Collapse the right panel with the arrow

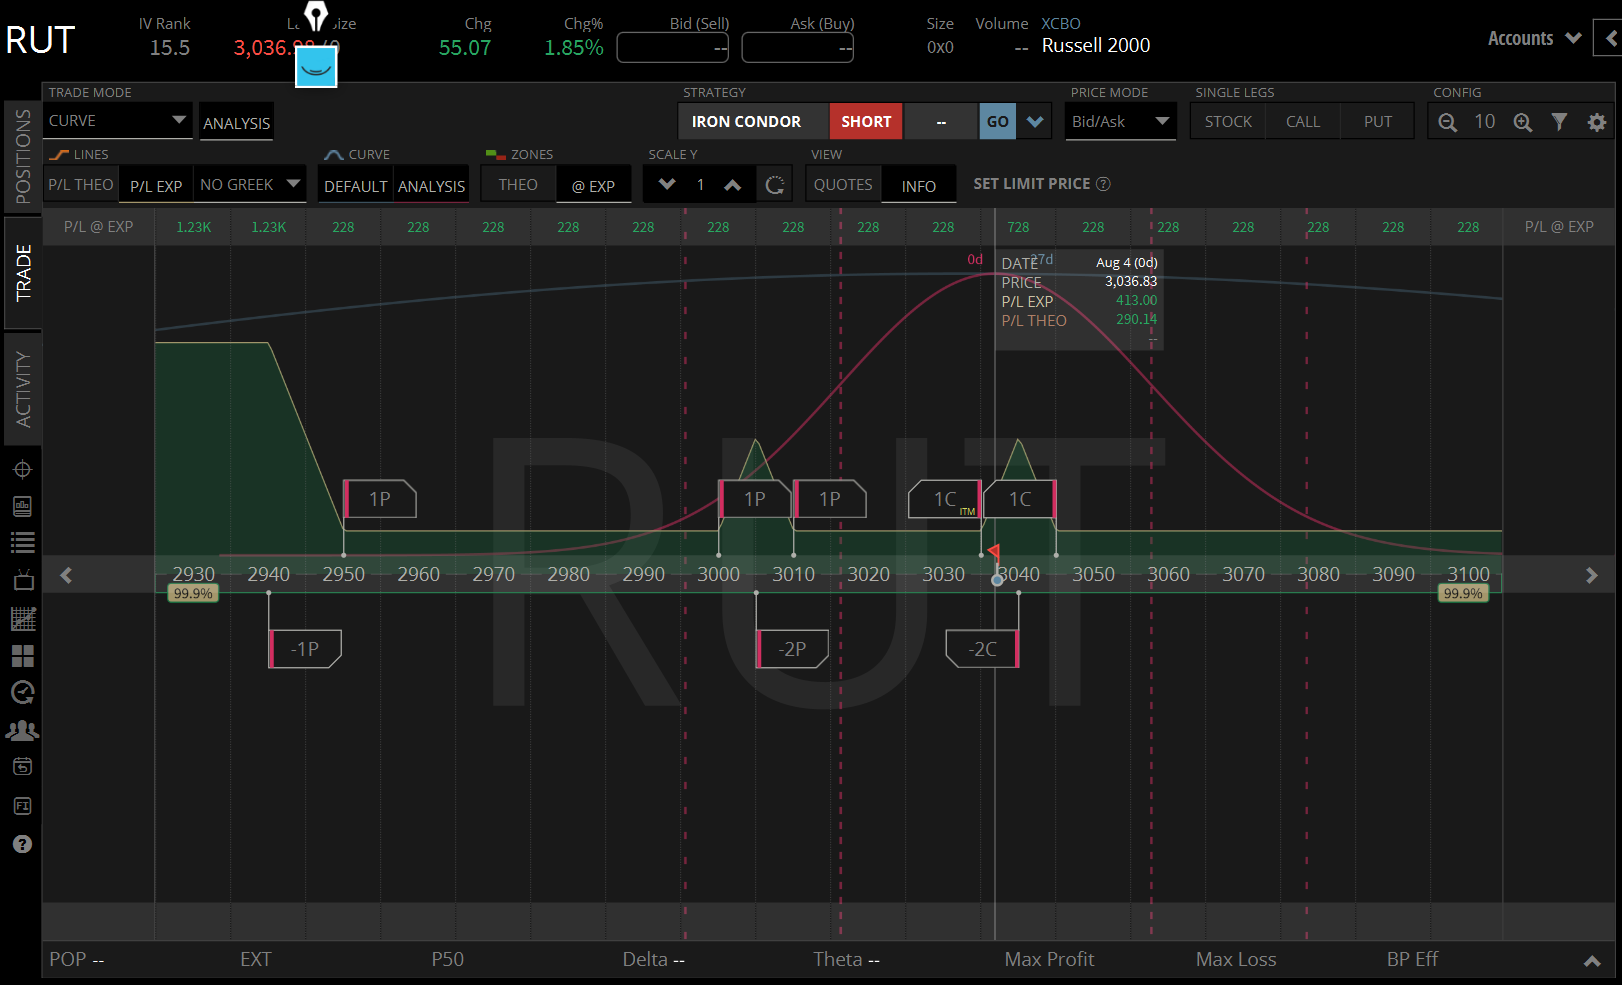[x=1609, y=39]
